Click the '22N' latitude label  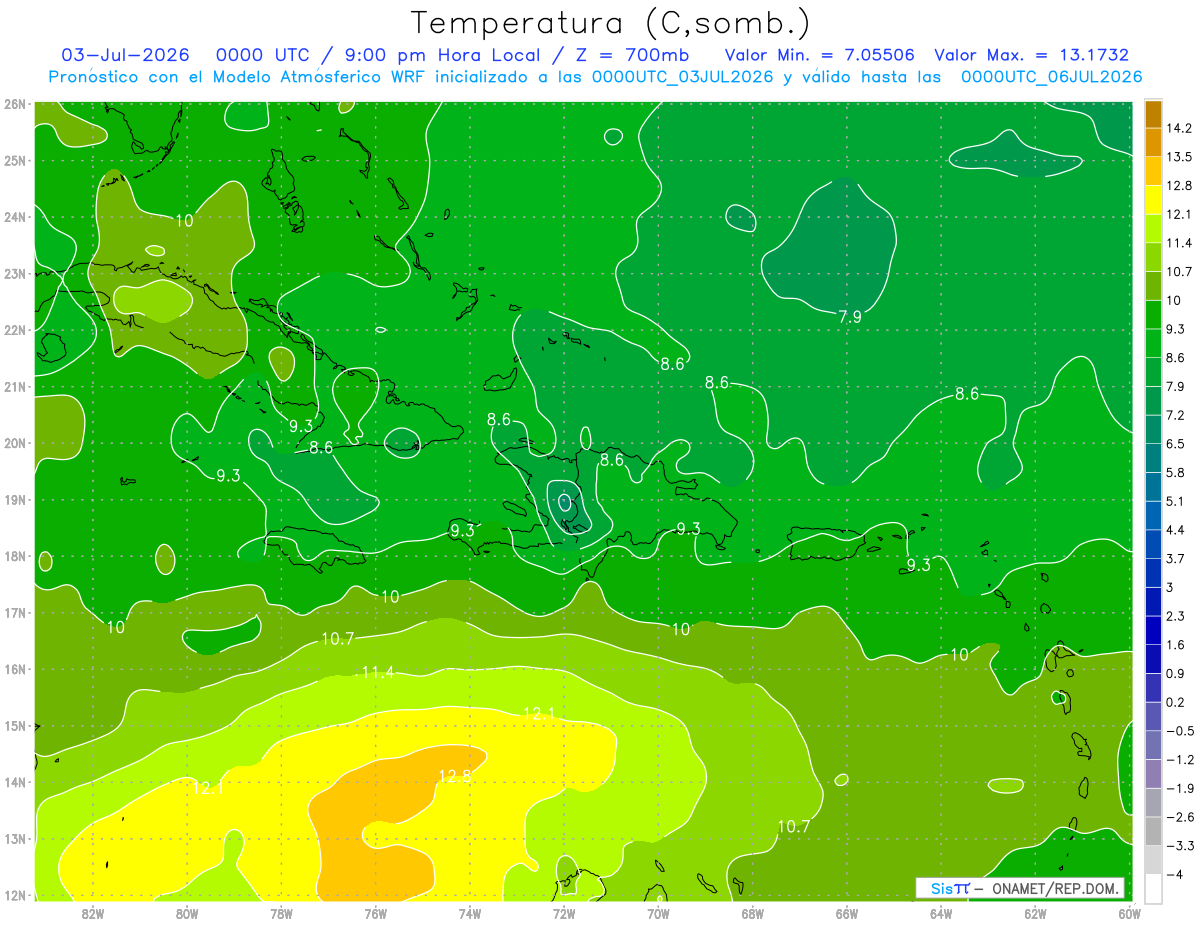(x=14, y=330)
